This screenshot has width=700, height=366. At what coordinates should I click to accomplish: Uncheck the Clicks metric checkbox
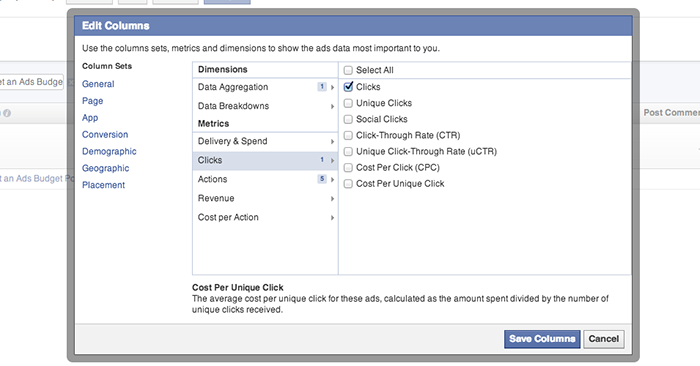click(x=348, y=87)
